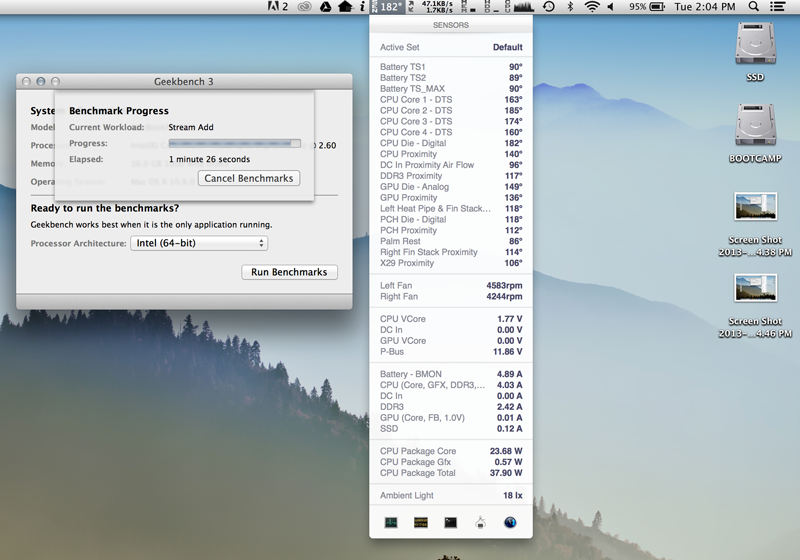
Task: Open Google Drive menu bar icon
Action: click(326, 7)
